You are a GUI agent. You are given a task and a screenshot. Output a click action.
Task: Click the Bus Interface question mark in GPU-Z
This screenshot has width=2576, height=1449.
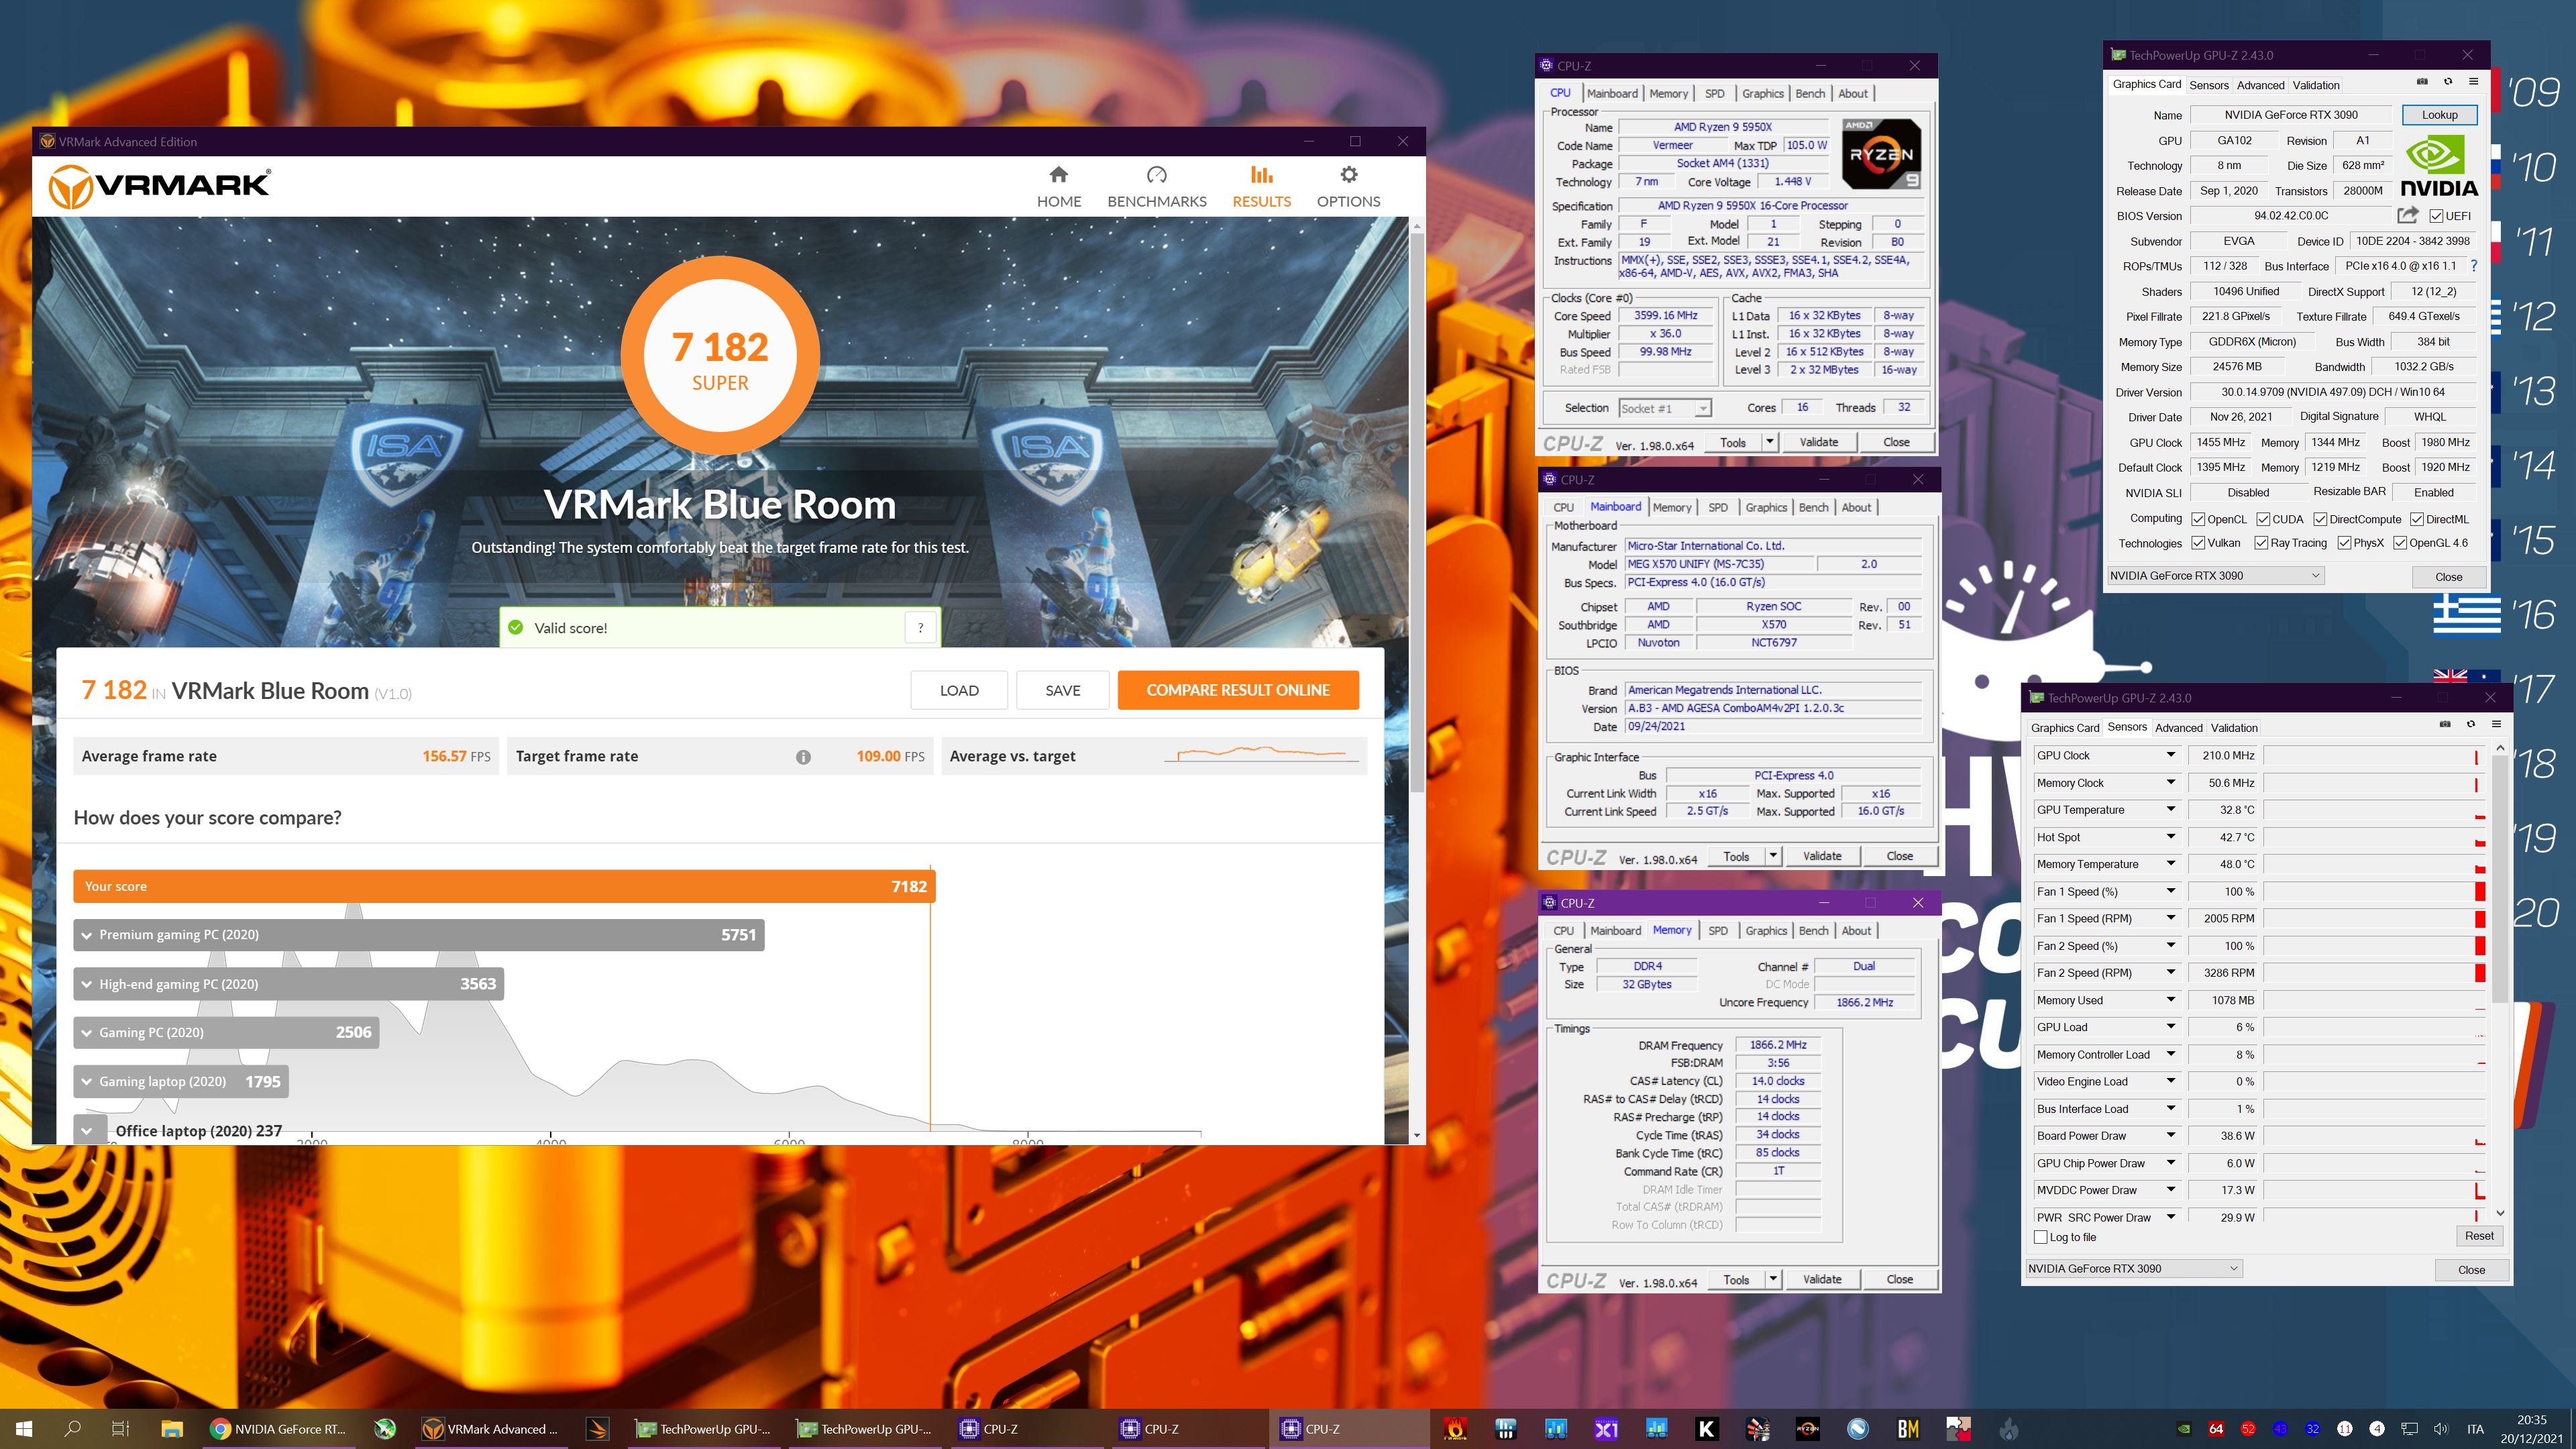point(2473,266)
